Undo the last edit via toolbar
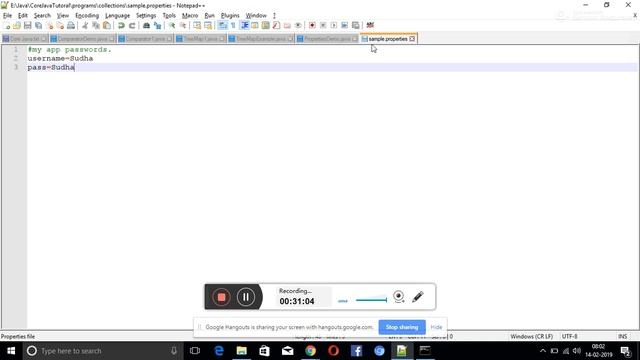This screenshot has width=640, height=360. pos(121,25)
